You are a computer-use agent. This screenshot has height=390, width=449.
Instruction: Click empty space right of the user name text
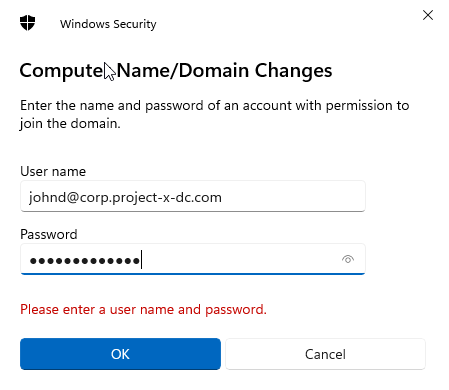pyautogui.click(x=293, y=197)
